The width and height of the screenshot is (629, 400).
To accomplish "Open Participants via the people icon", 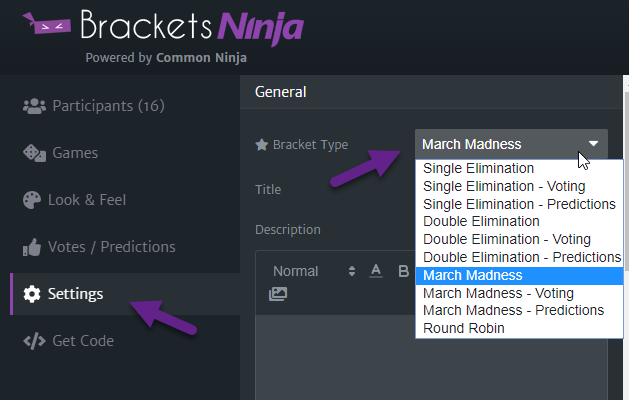I will point(34,106).
